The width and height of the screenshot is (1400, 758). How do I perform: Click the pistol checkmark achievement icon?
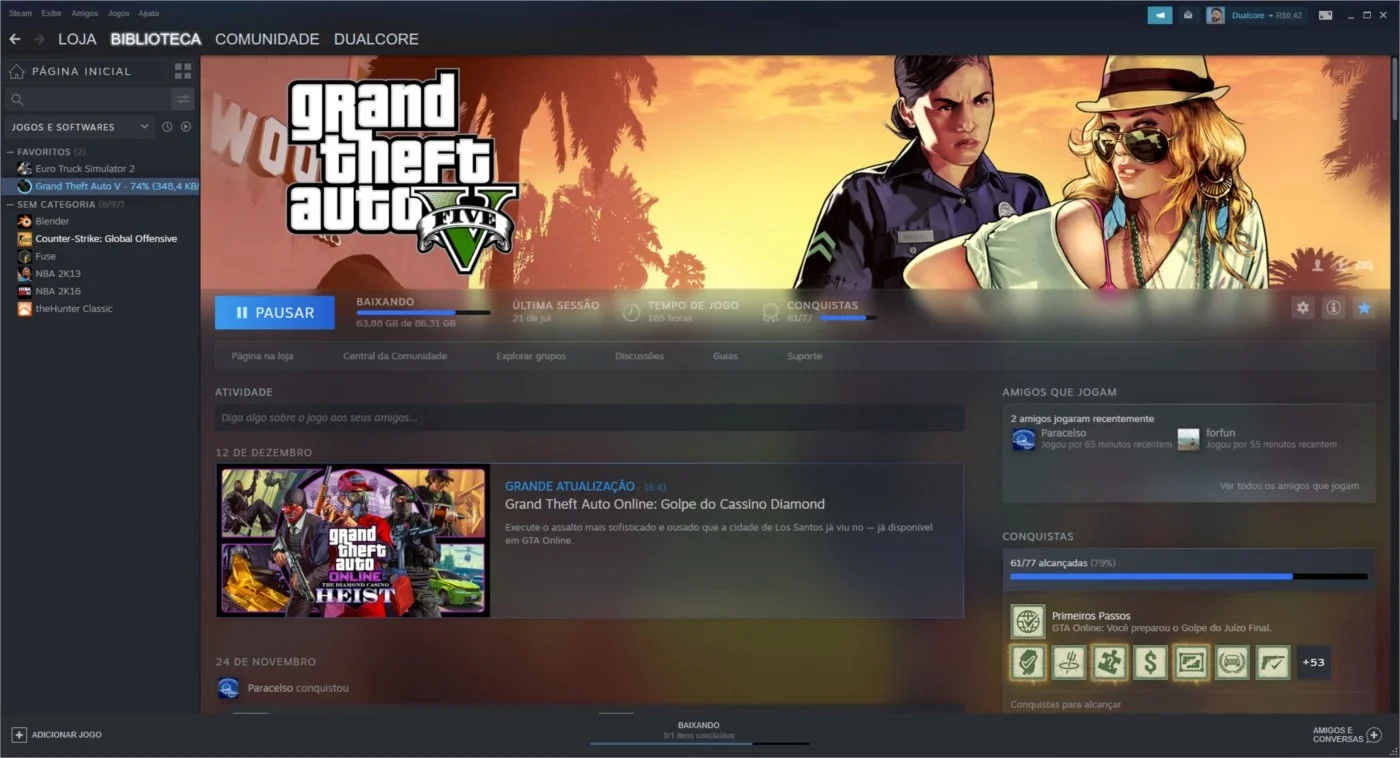[1273, 662]
